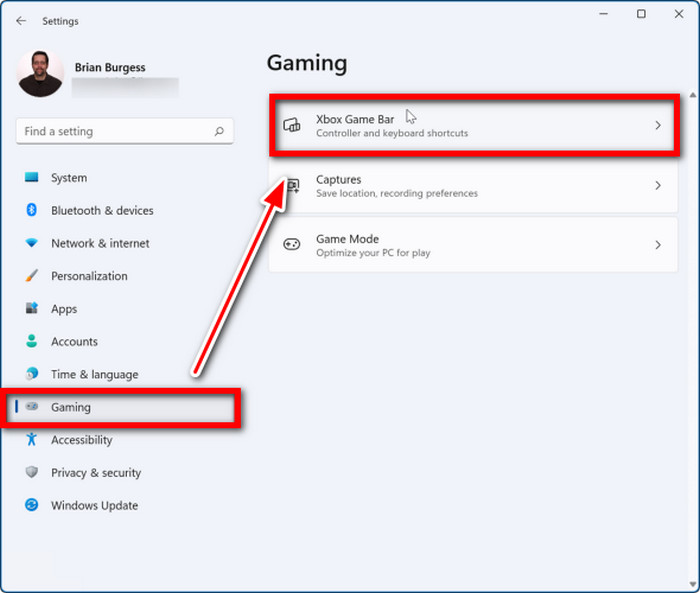The image size is (700, 593).
Task: Open Bluetooth & devices settings
Action: [x=125, y=210]
